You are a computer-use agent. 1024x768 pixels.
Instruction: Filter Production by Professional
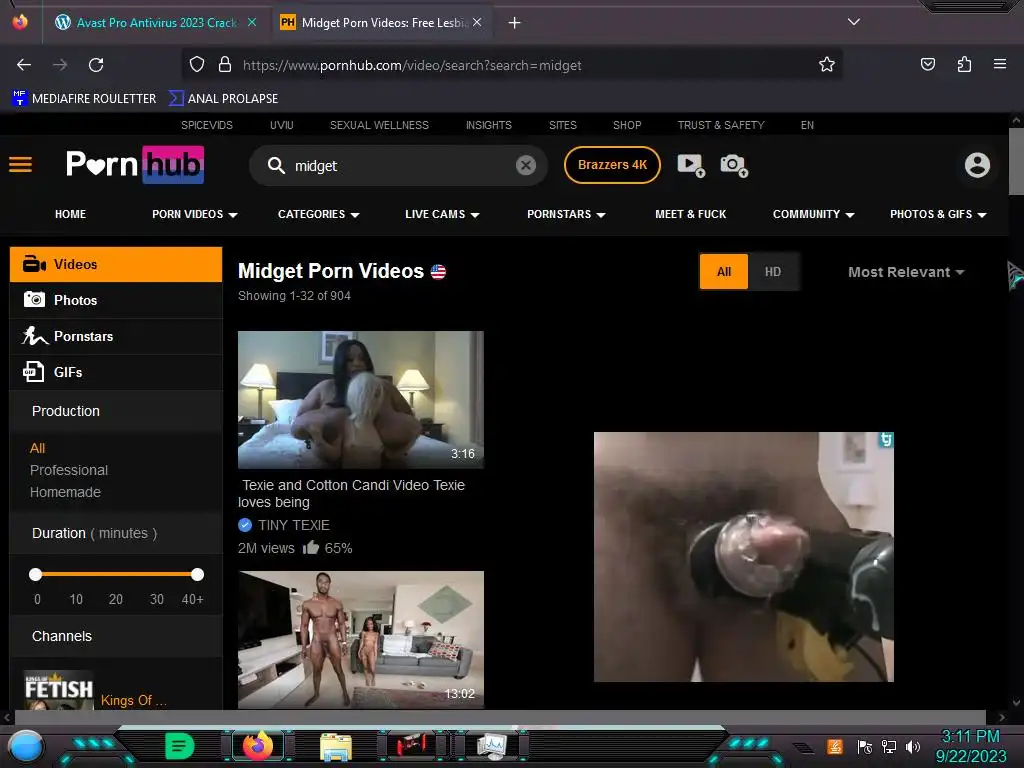click(x=69, y=470)
